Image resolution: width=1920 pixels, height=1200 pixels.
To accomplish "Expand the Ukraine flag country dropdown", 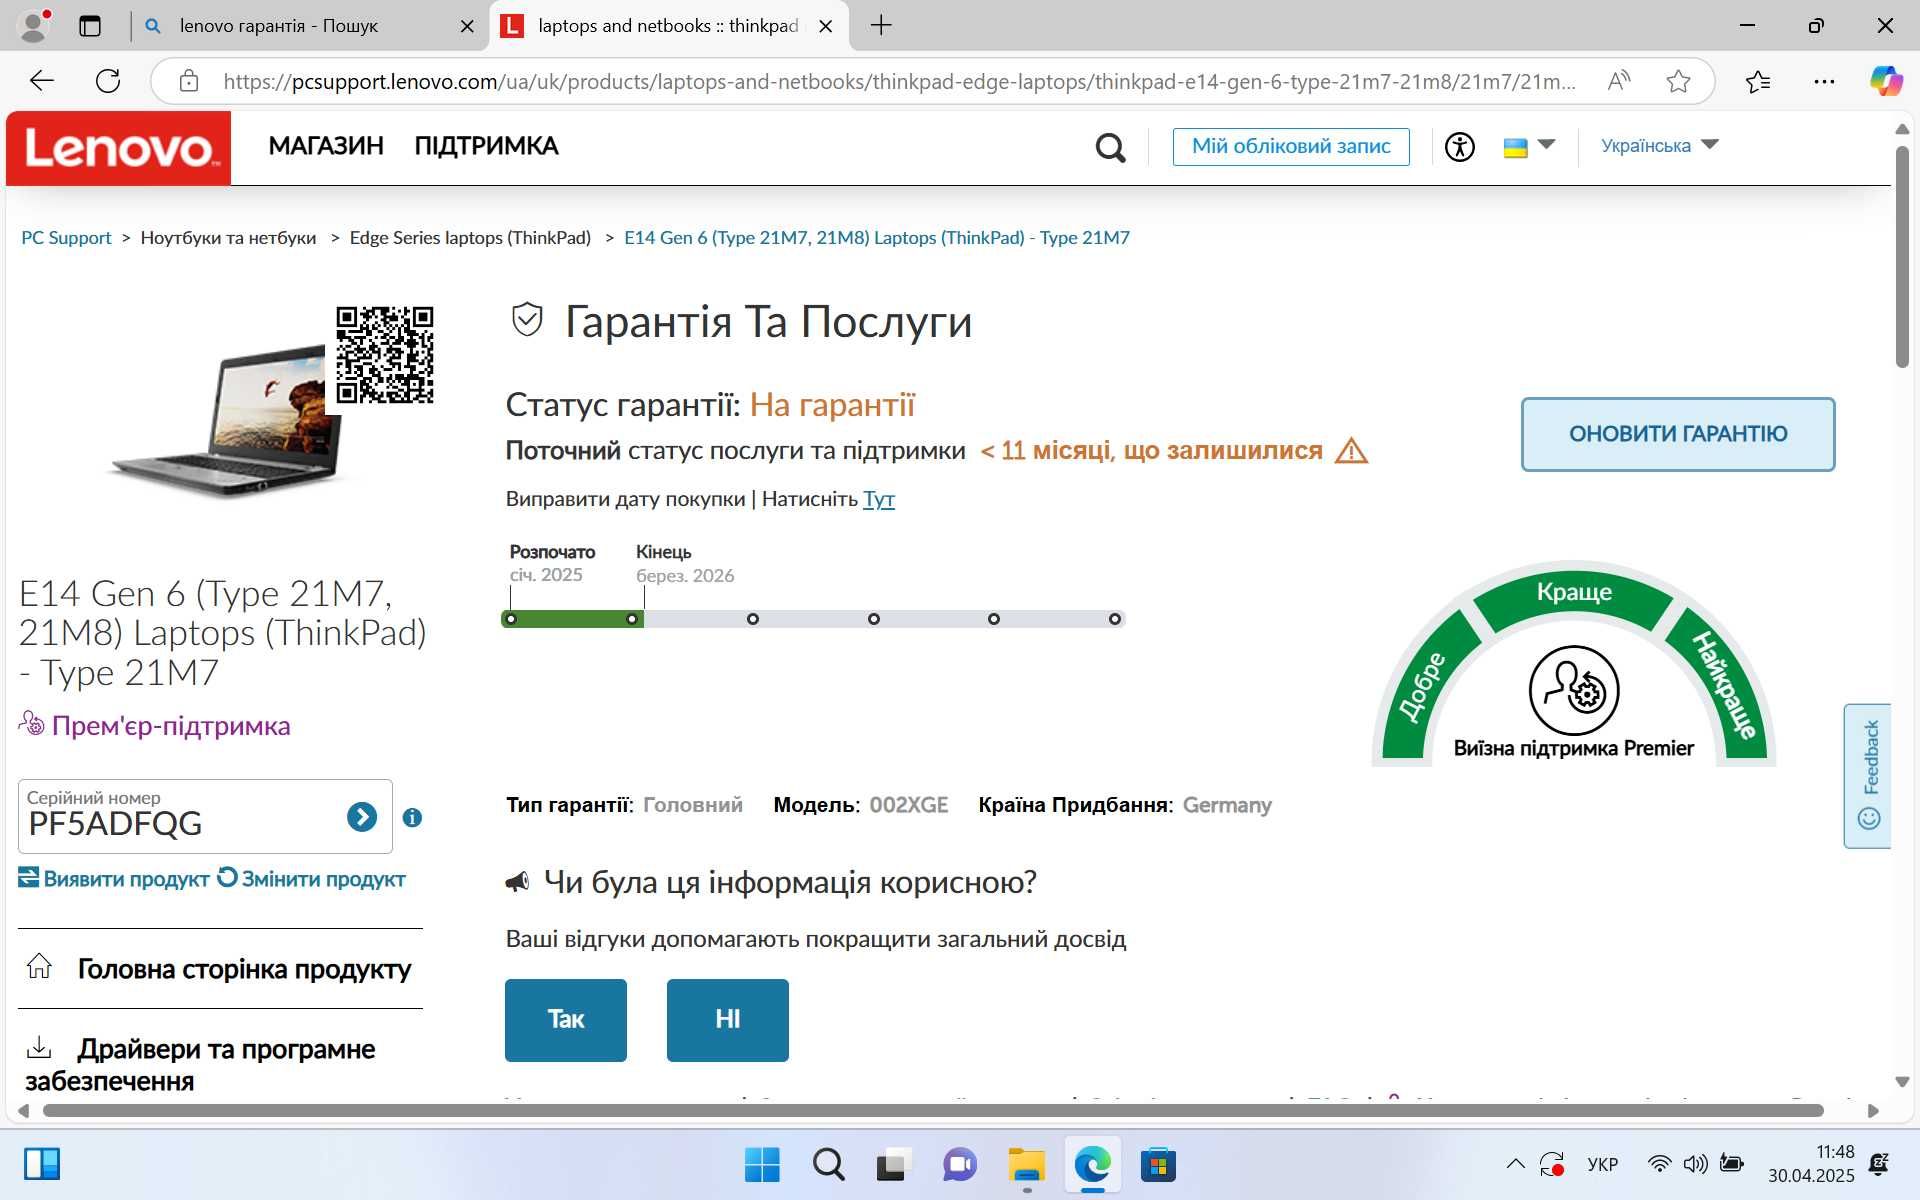I will 1529,146.
